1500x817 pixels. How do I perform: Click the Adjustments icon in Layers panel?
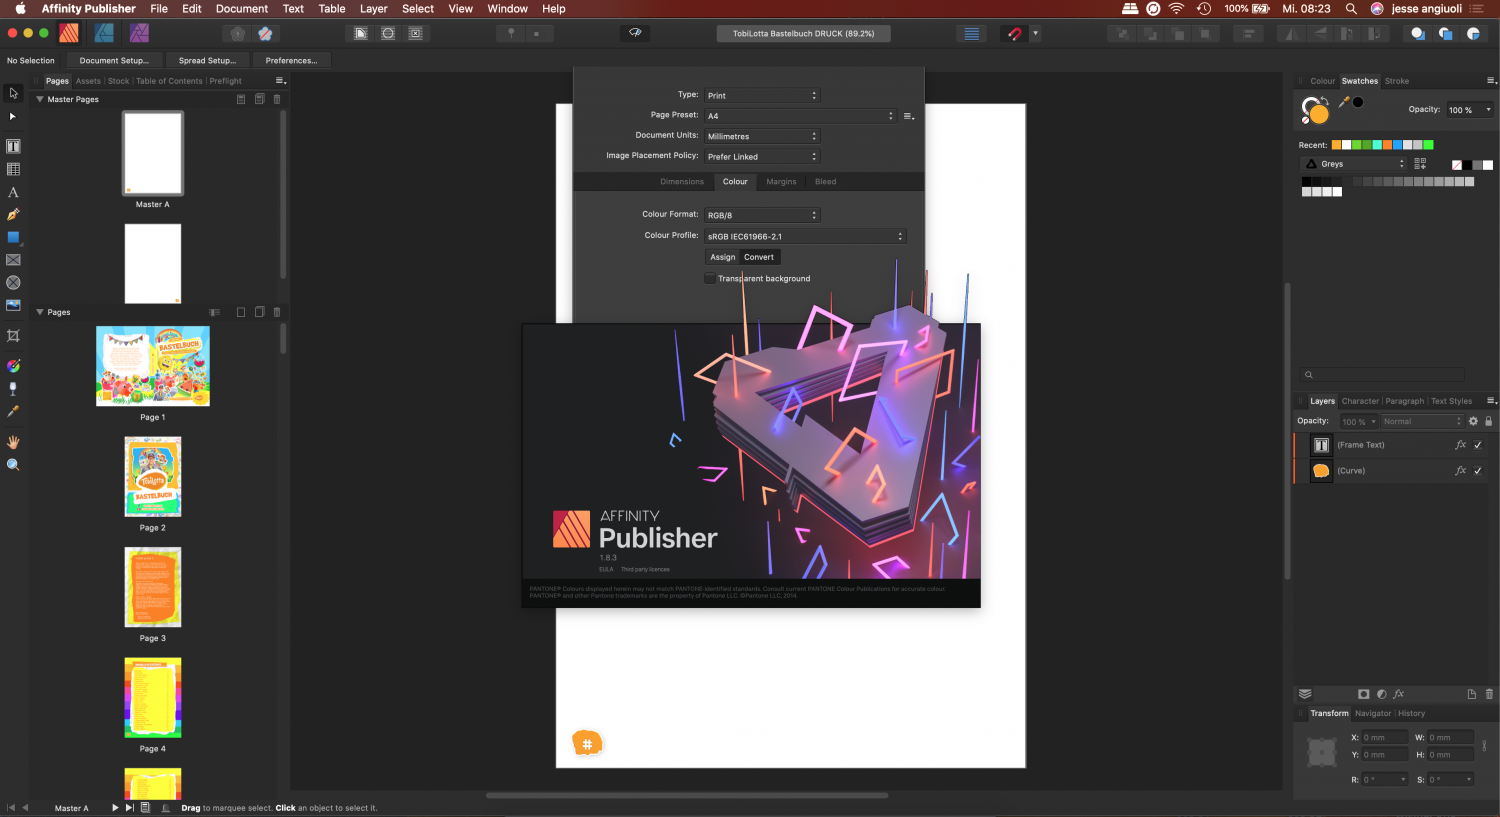click(x=1381, y=694)
